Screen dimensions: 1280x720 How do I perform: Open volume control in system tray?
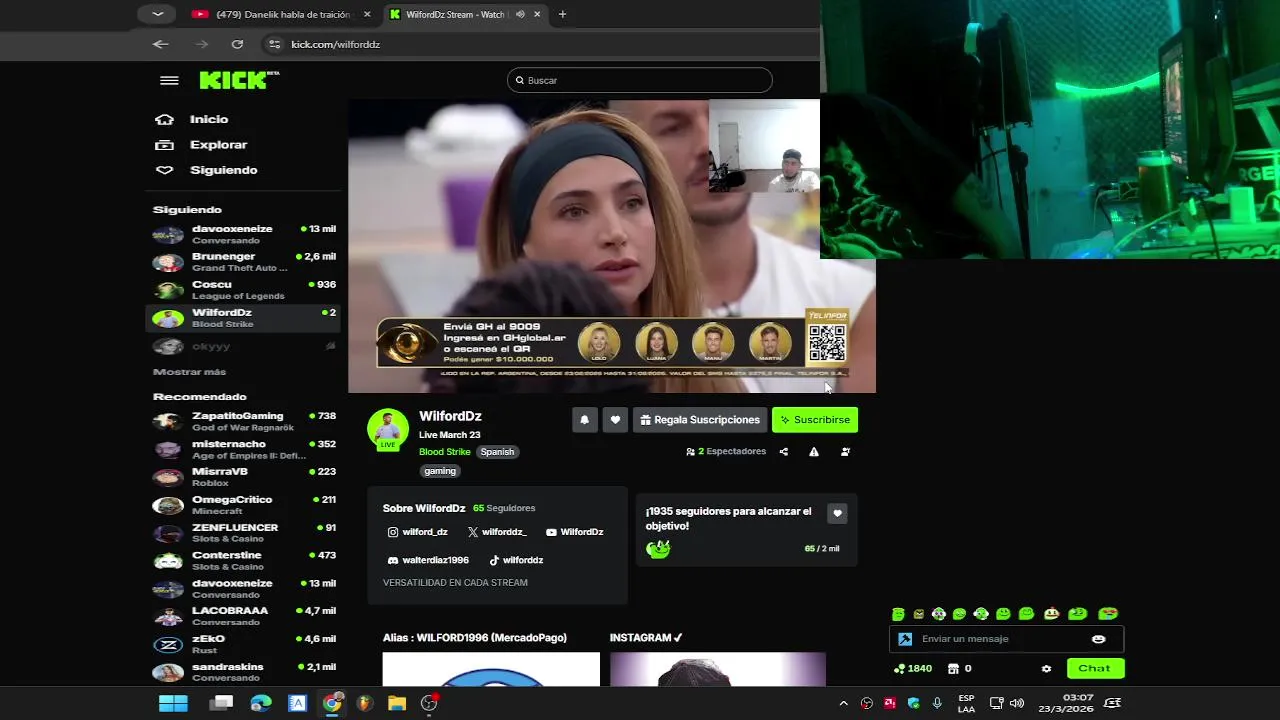point(1017,703)
